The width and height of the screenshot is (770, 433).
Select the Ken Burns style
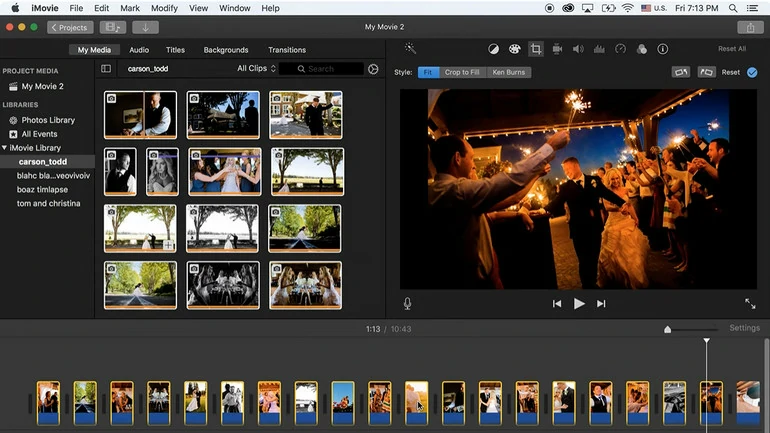508,72
